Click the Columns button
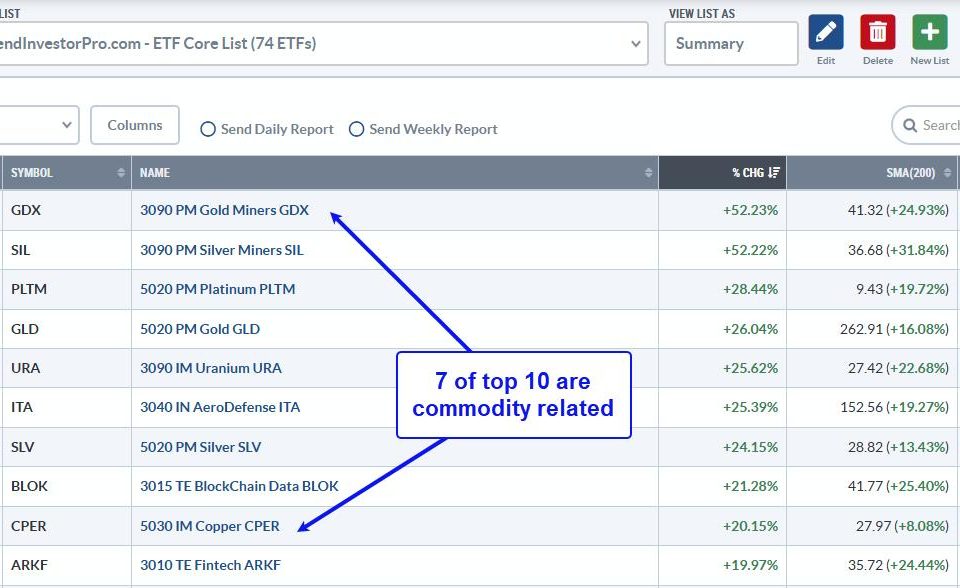The width and height of the screenshot is (960, 588). point(135,125)
